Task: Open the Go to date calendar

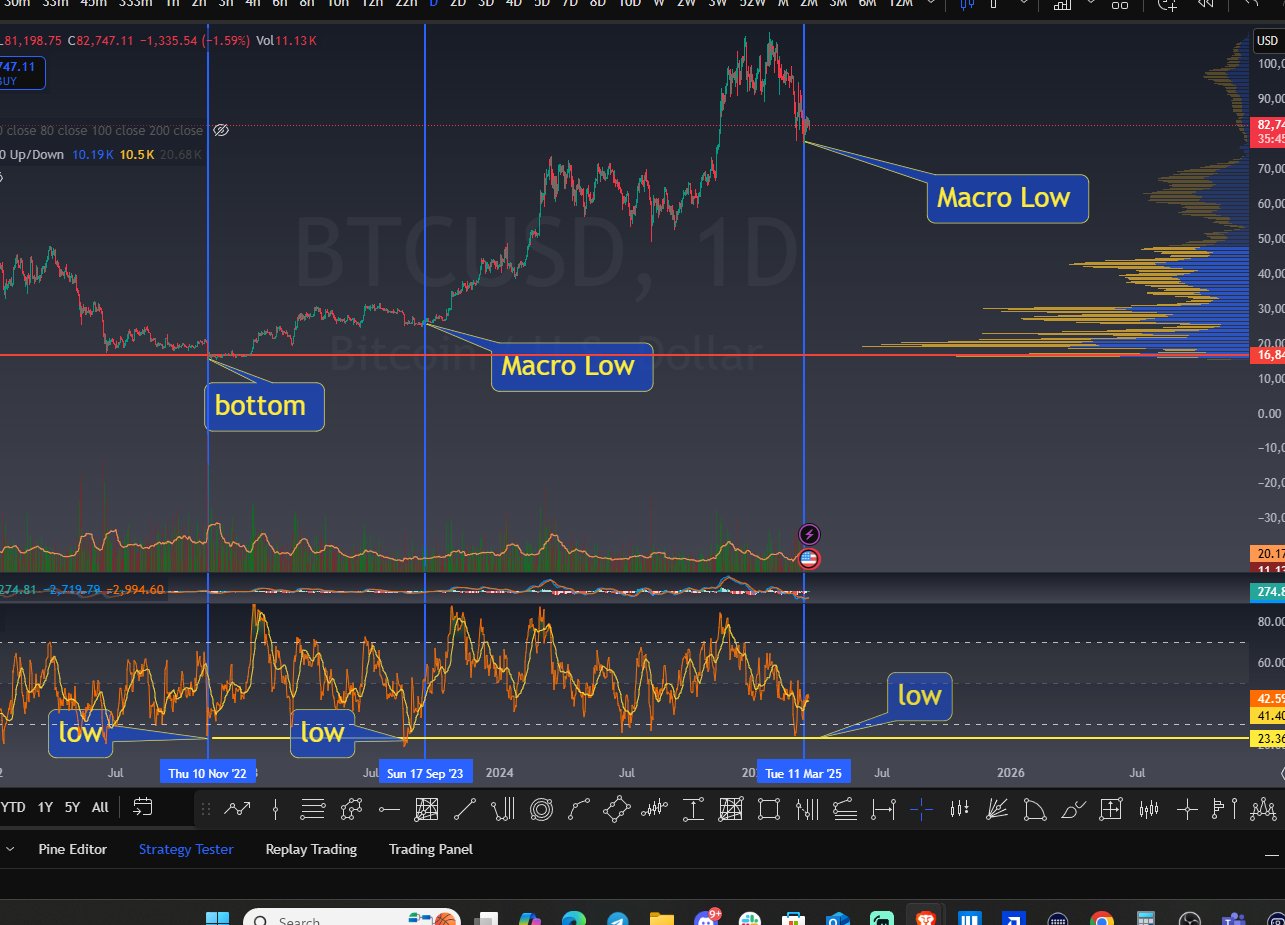Action: 143,807
